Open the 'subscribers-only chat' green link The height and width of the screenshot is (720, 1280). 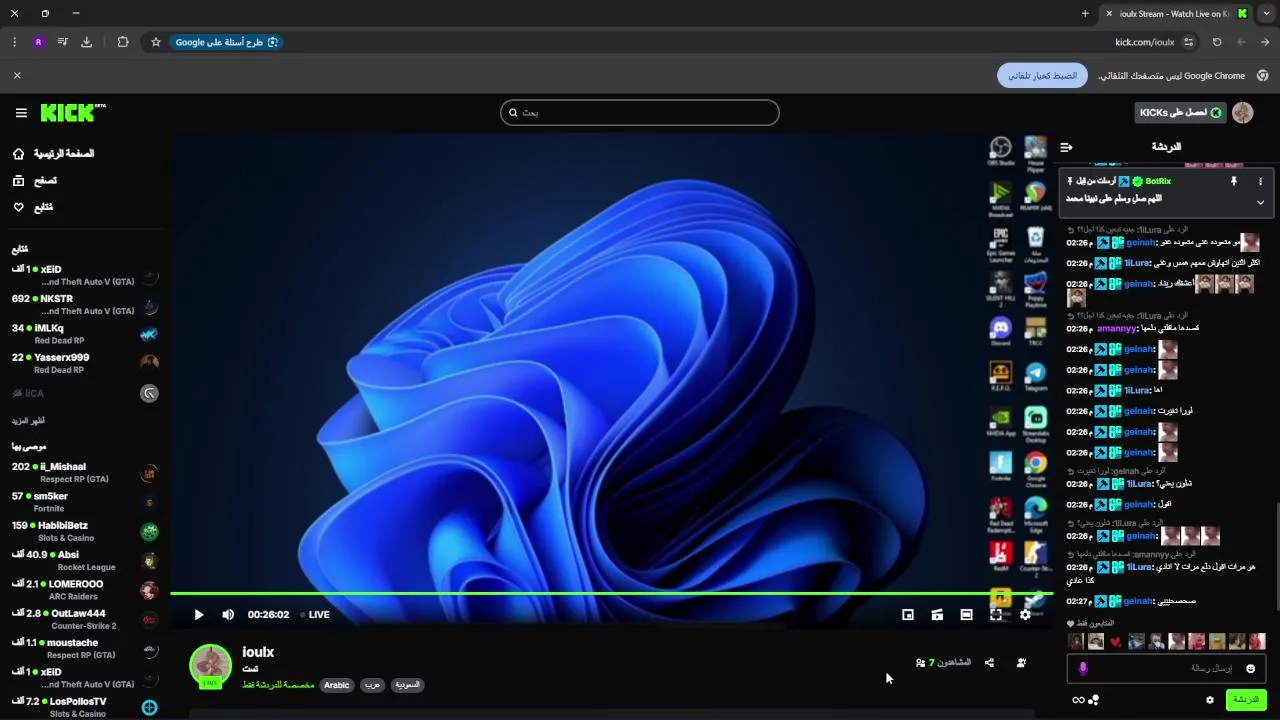(278, 686)
